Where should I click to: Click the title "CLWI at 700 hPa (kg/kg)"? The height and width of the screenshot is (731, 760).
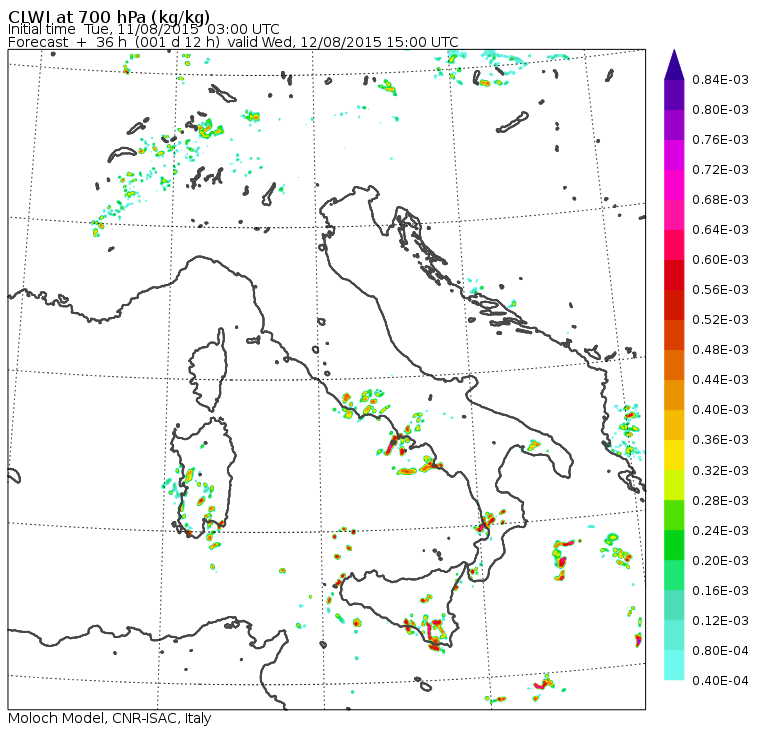[x=109, y=17]
